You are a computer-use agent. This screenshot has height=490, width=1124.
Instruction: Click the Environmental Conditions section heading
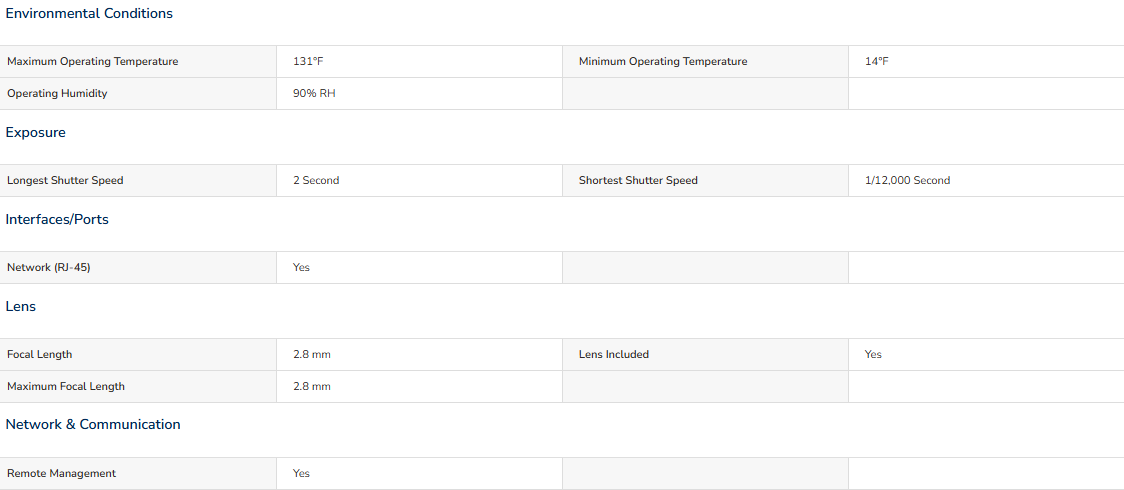click(89, 14)
